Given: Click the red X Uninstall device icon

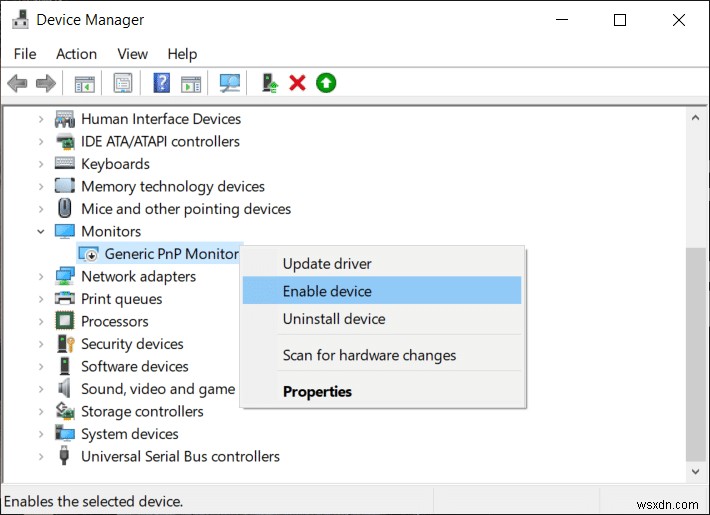Looking at the screenshot, I should click(x=297, y=83).
